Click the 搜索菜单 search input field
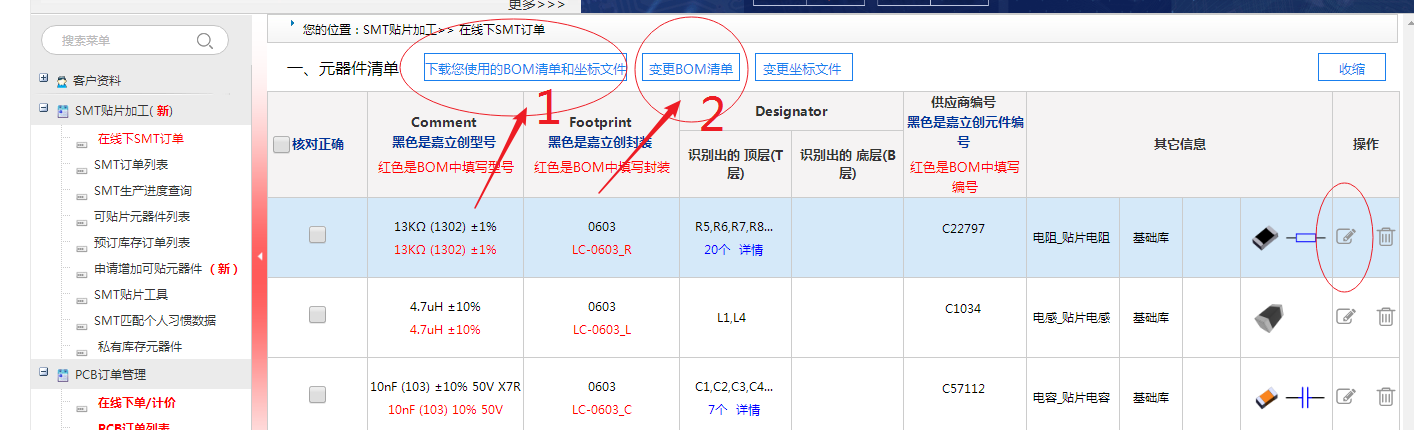The image size is (1414, 430). tap(120, 41)
